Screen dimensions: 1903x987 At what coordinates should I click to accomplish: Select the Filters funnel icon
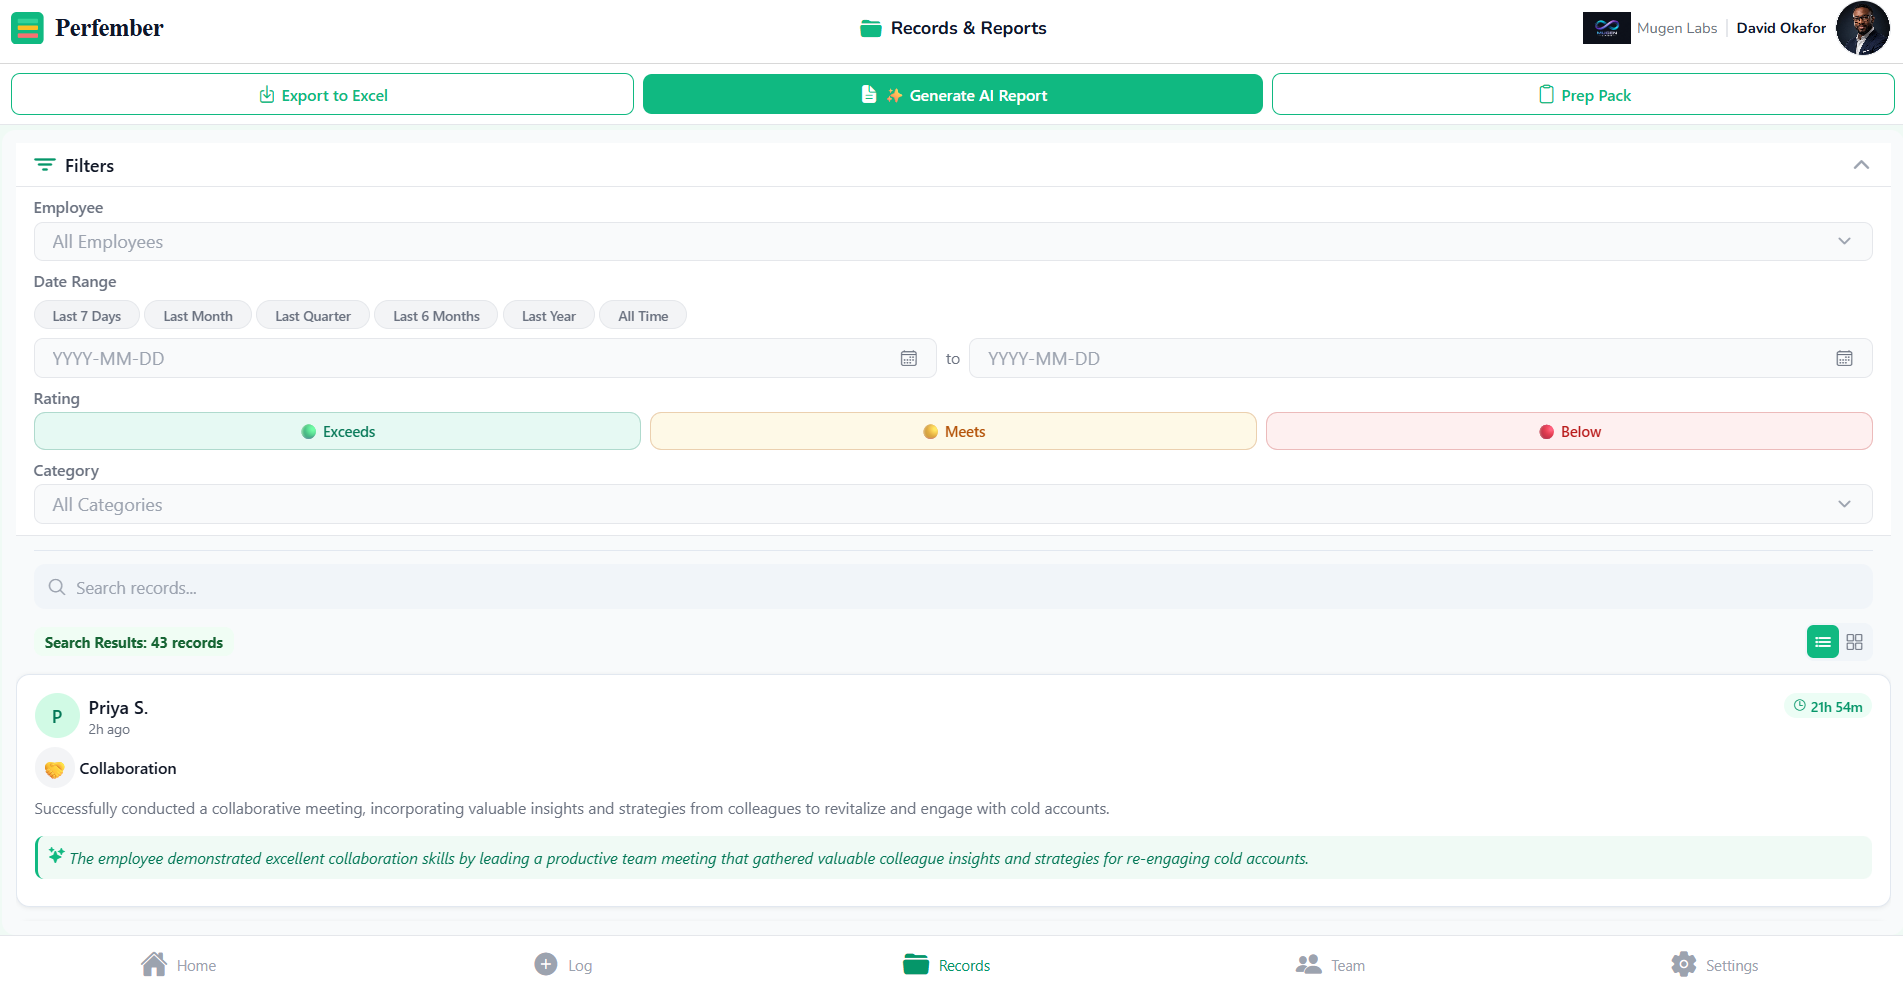click(45, 164)
